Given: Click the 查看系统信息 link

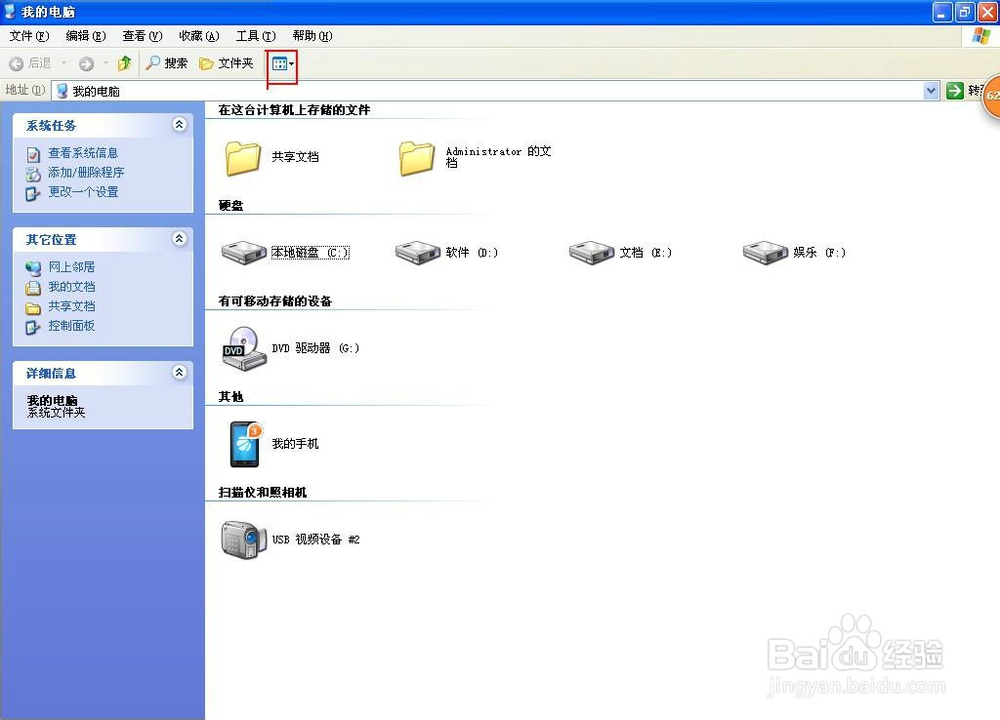Looking at the screenshot, I should coord(83,153).
